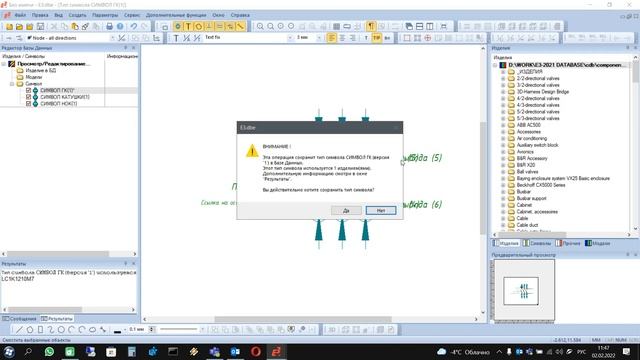
Task: Click the print icon in toolbar
Action: tap(109, 27)
